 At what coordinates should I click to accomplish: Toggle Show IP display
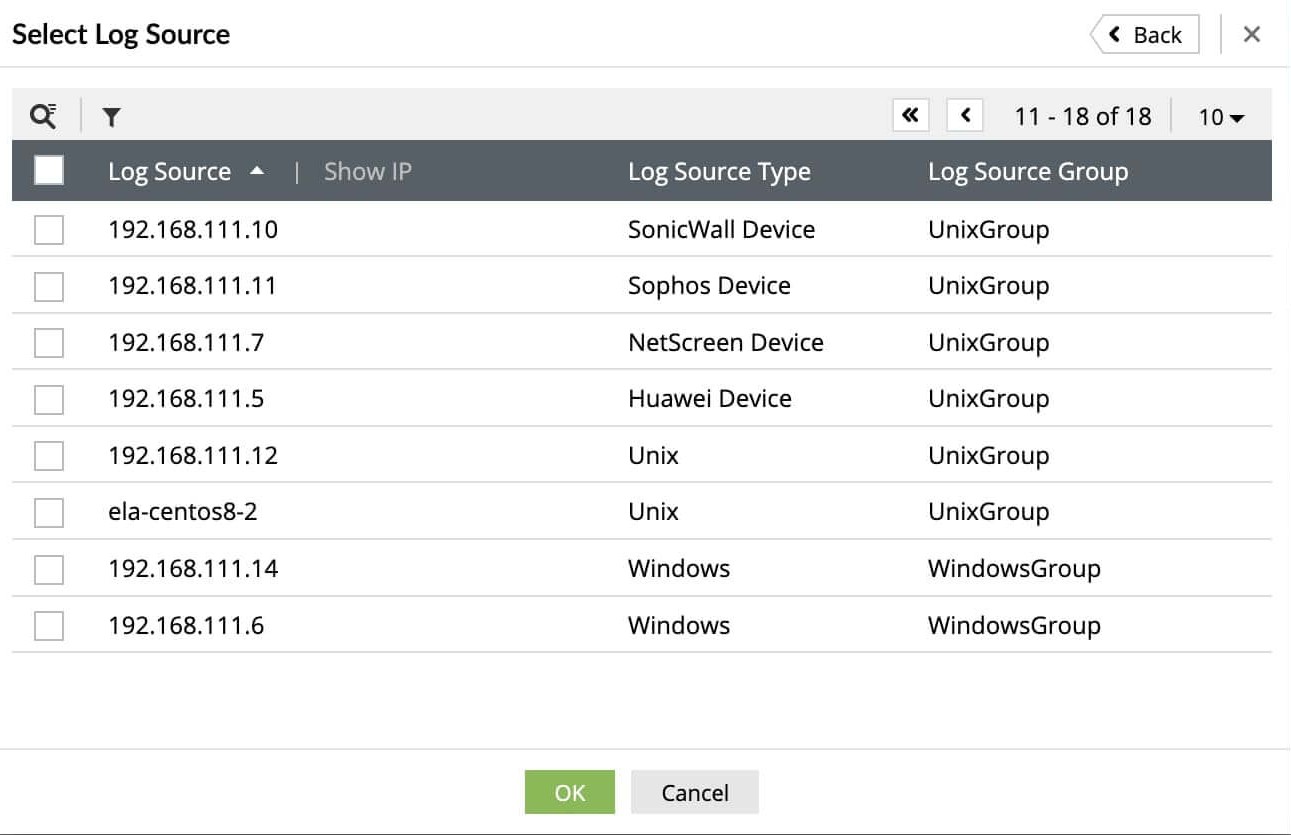(367, 171)
